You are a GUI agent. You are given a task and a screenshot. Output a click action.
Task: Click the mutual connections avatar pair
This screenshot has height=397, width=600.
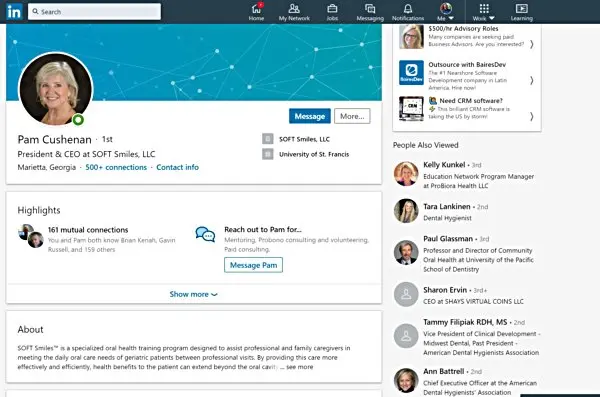31,236
